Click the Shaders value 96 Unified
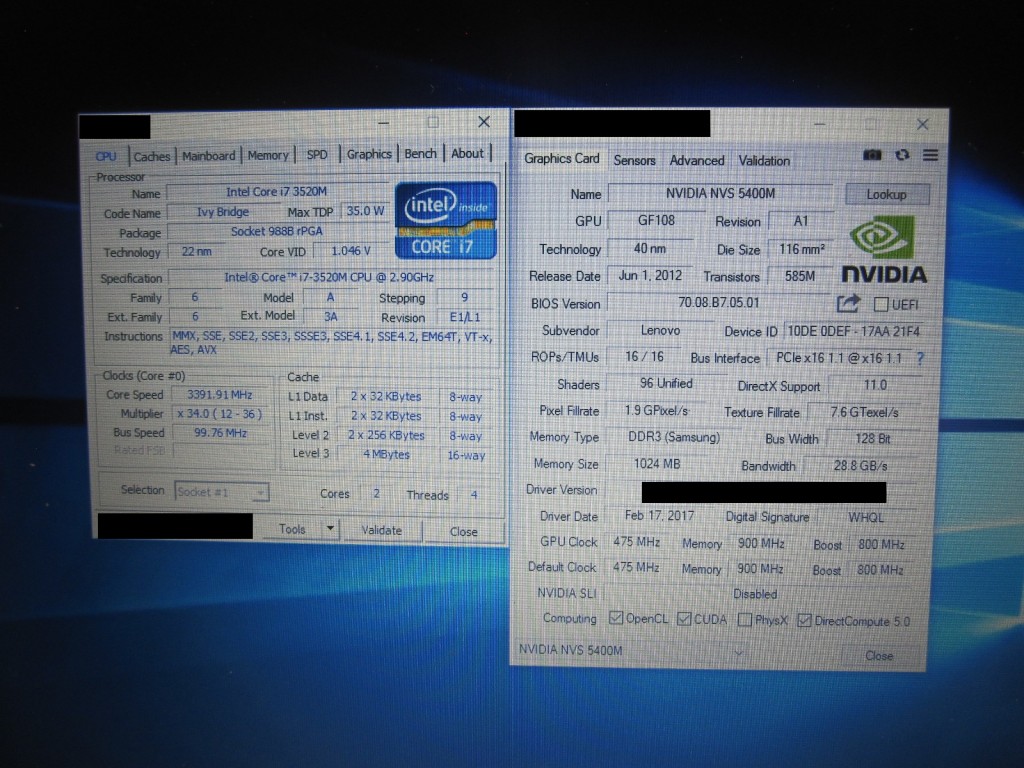1024x768 pixels. point(666,384)
